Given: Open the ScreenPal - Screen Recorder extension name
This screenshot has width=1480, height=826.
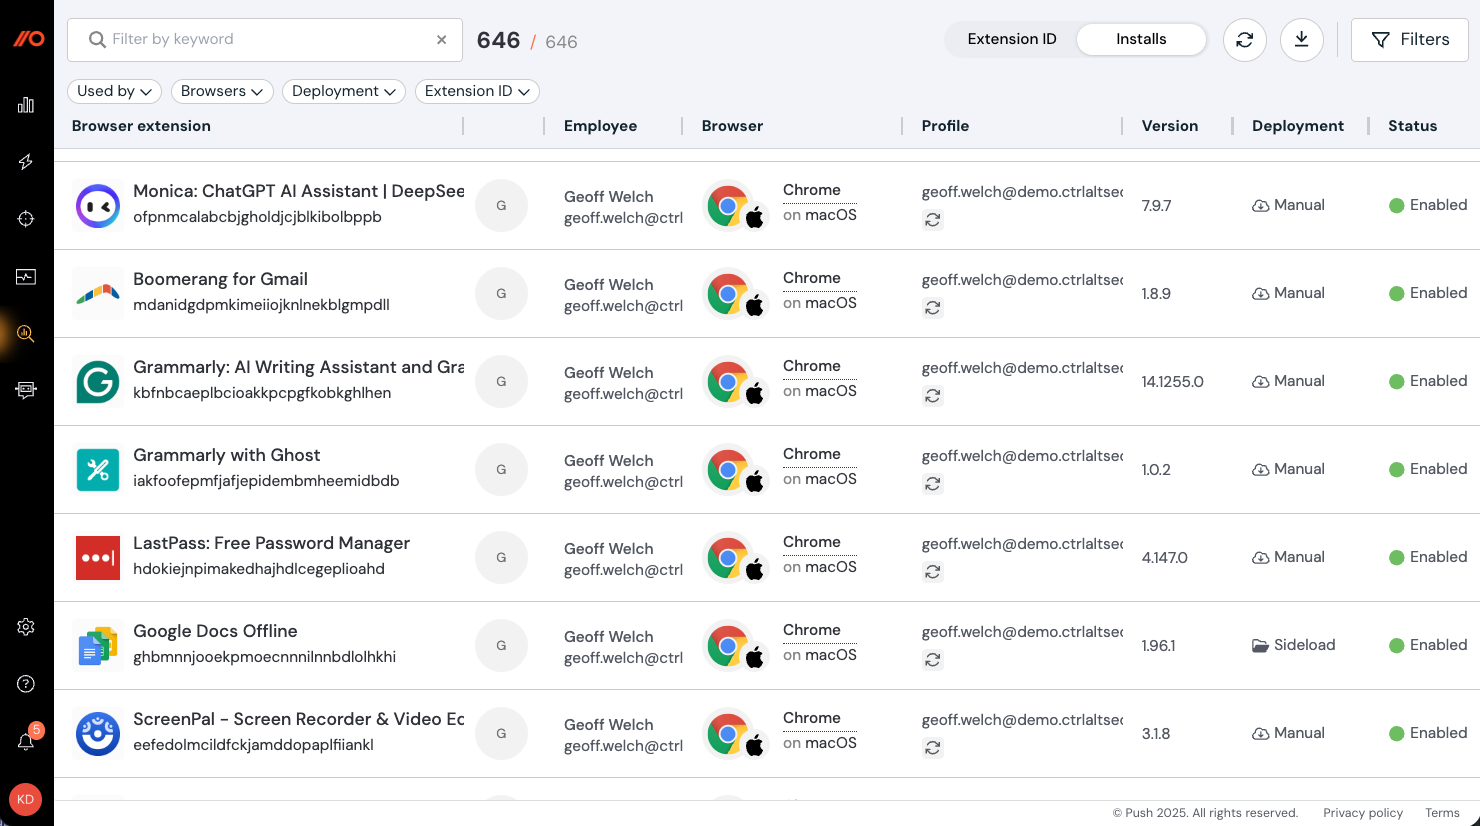Looking at the screenshot, I should point(299,719).
